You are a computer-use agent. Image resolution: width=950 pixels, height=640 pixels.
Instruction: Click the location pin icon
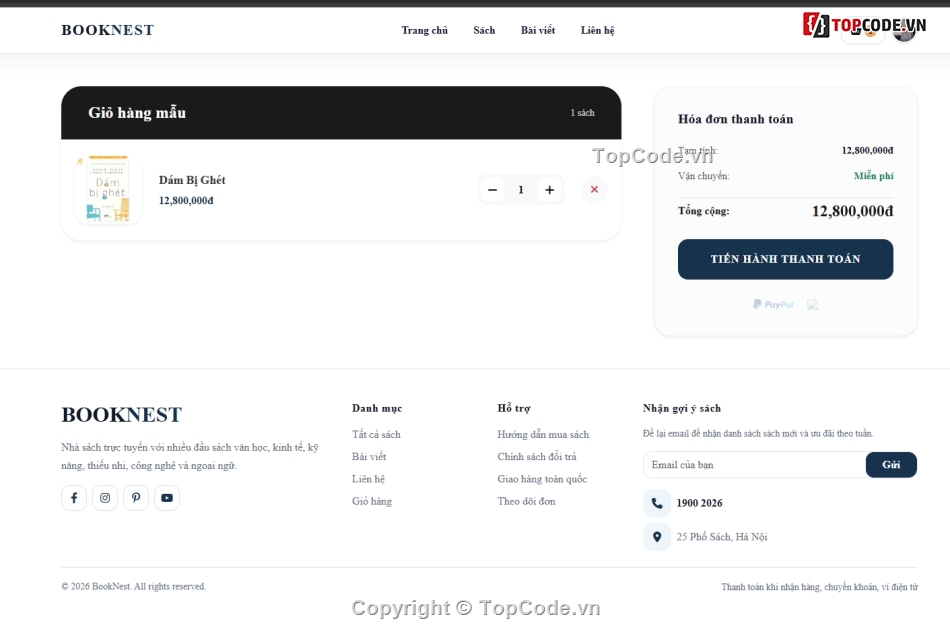click(657, 537)
